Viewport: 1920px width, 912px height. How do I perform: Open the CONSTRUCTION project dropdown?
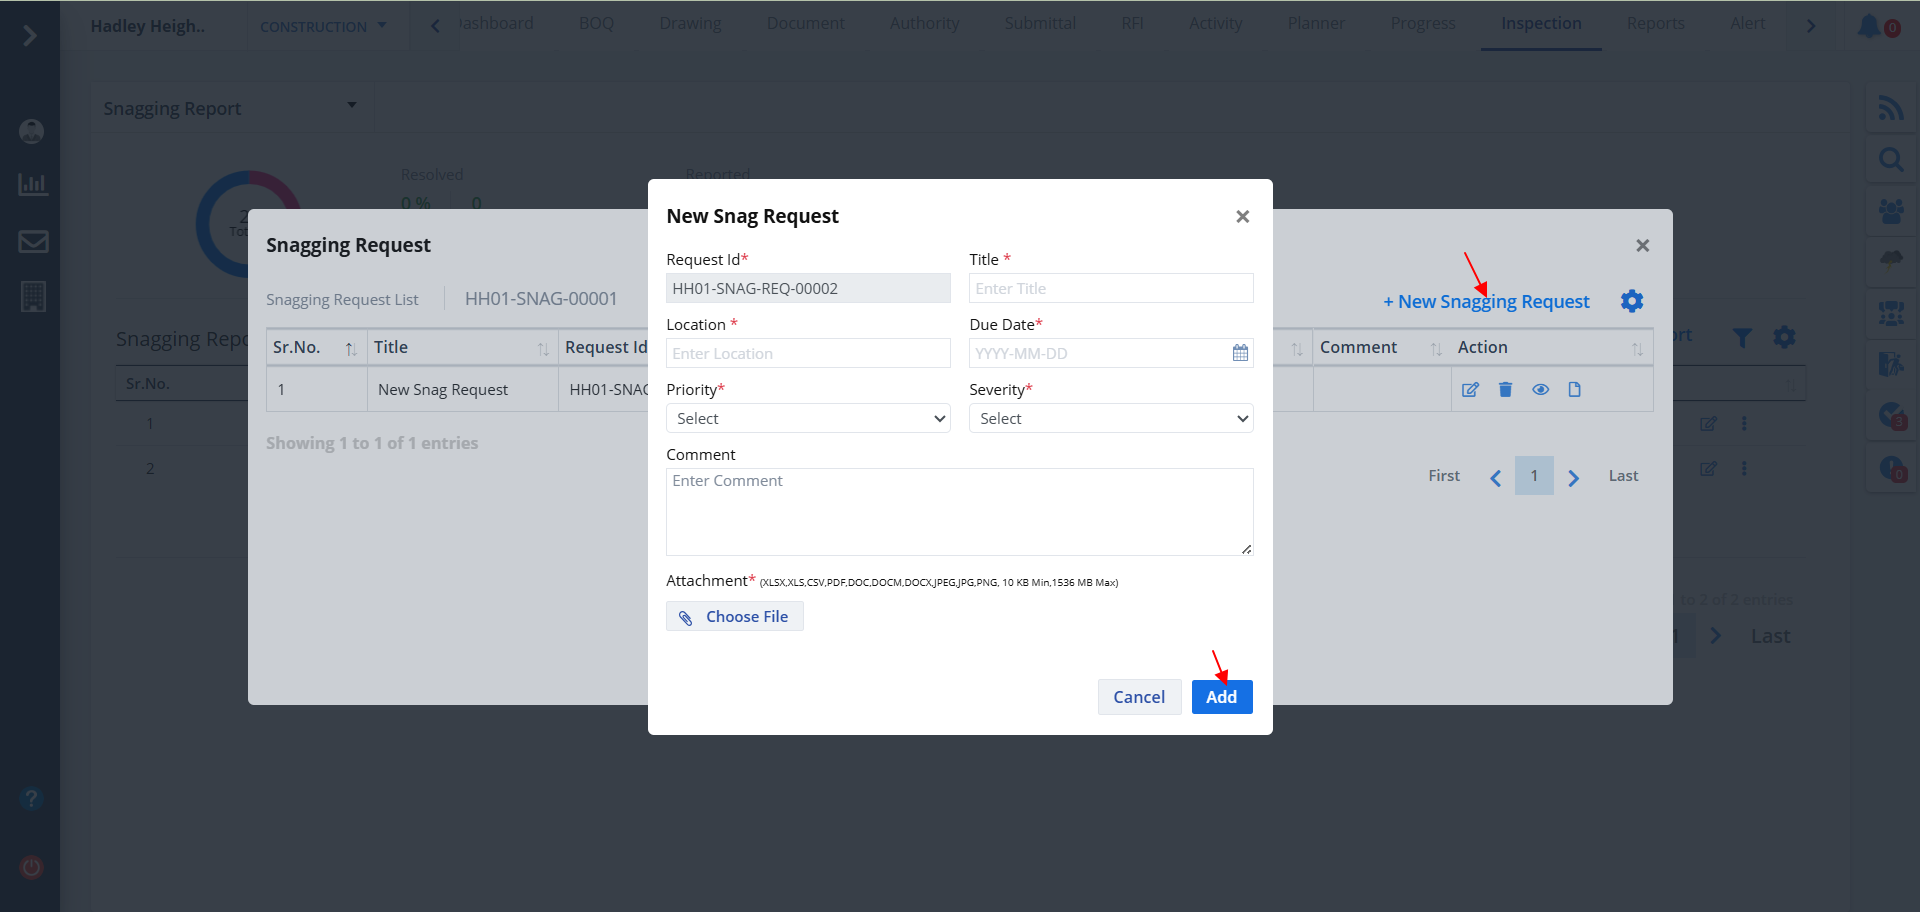323,27
